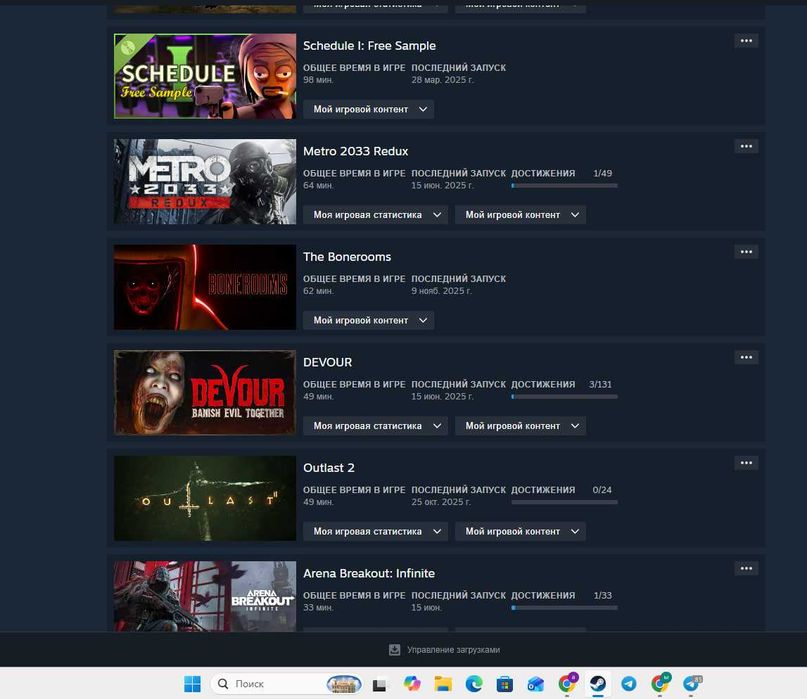Open the three-dot menu for The Bonerooms
The image size is (807, 699).
[x=746, y=252]
